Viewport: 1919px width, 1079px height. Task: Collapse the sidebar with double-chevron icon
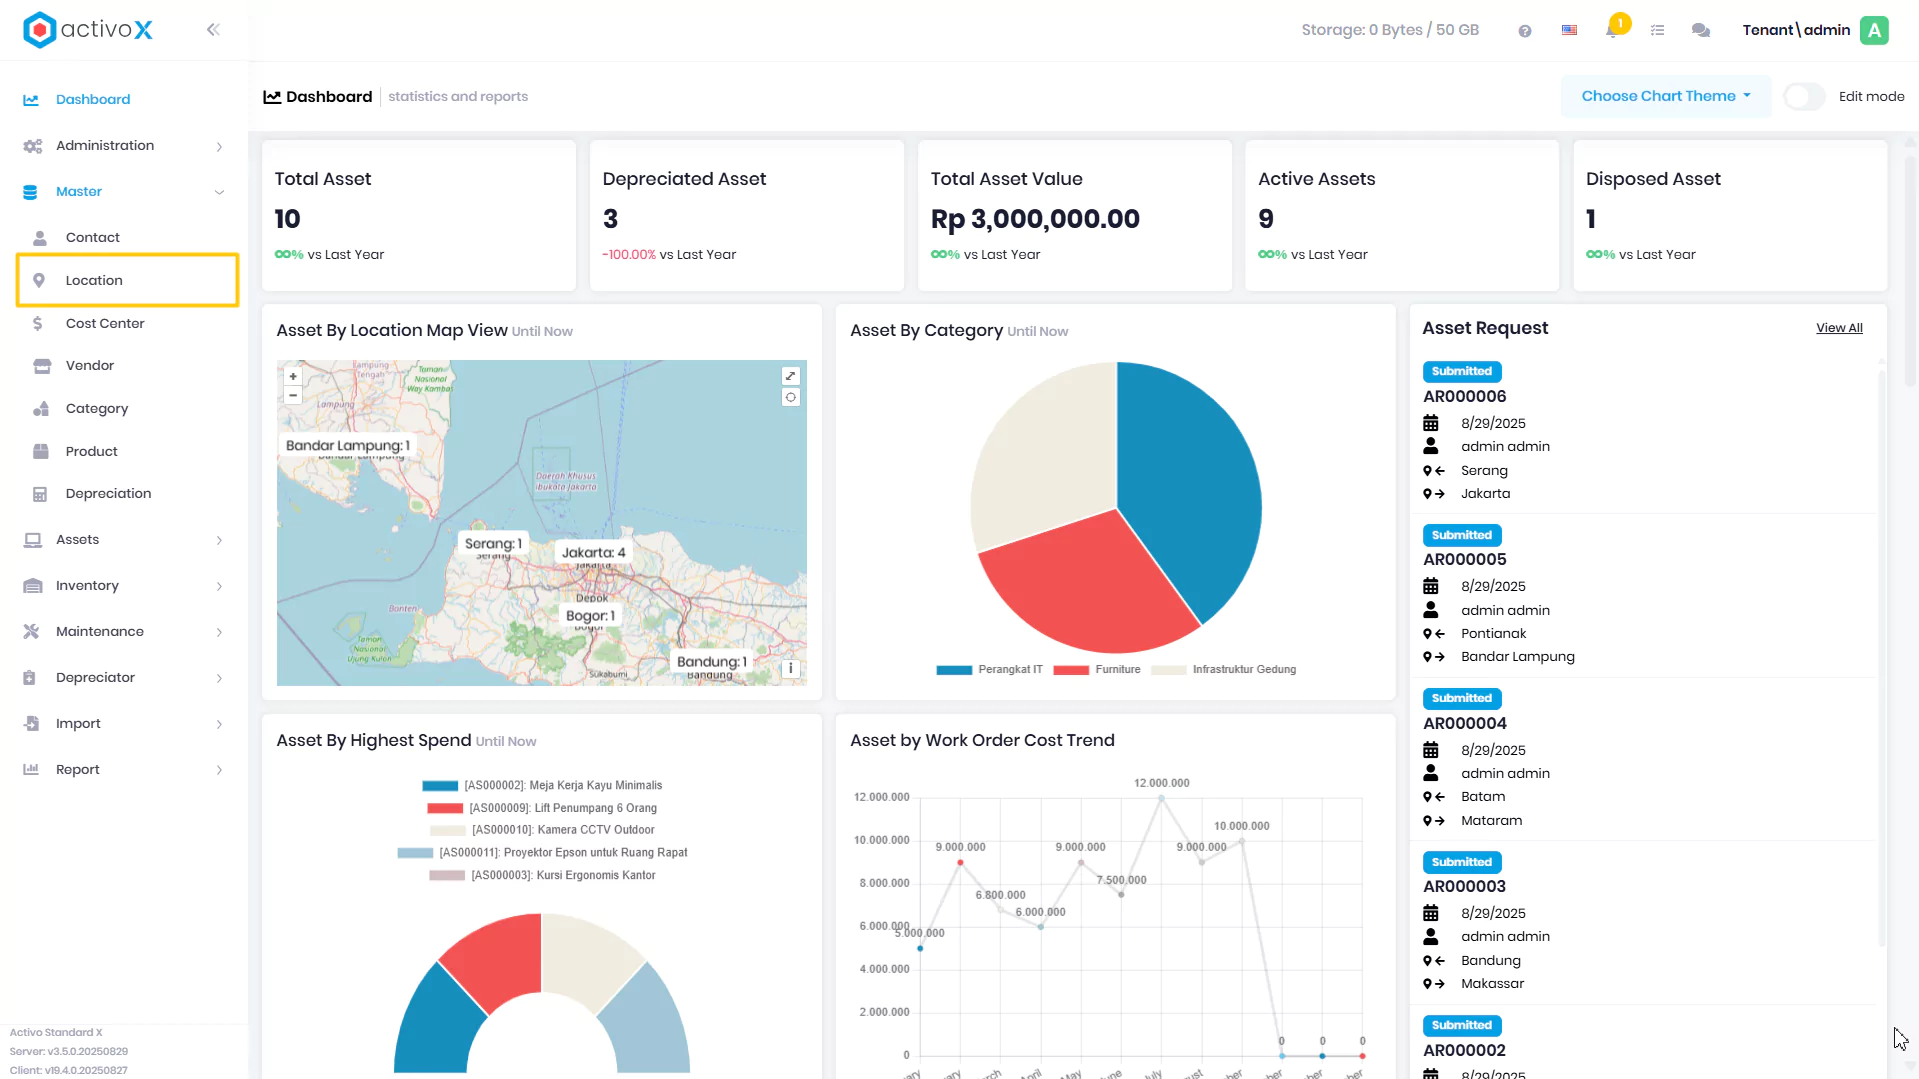coord(213,30)
